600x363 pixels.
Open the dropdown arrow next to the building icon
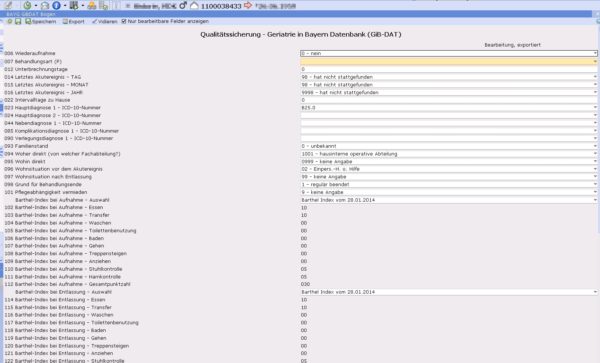click(x=83, y=6)
